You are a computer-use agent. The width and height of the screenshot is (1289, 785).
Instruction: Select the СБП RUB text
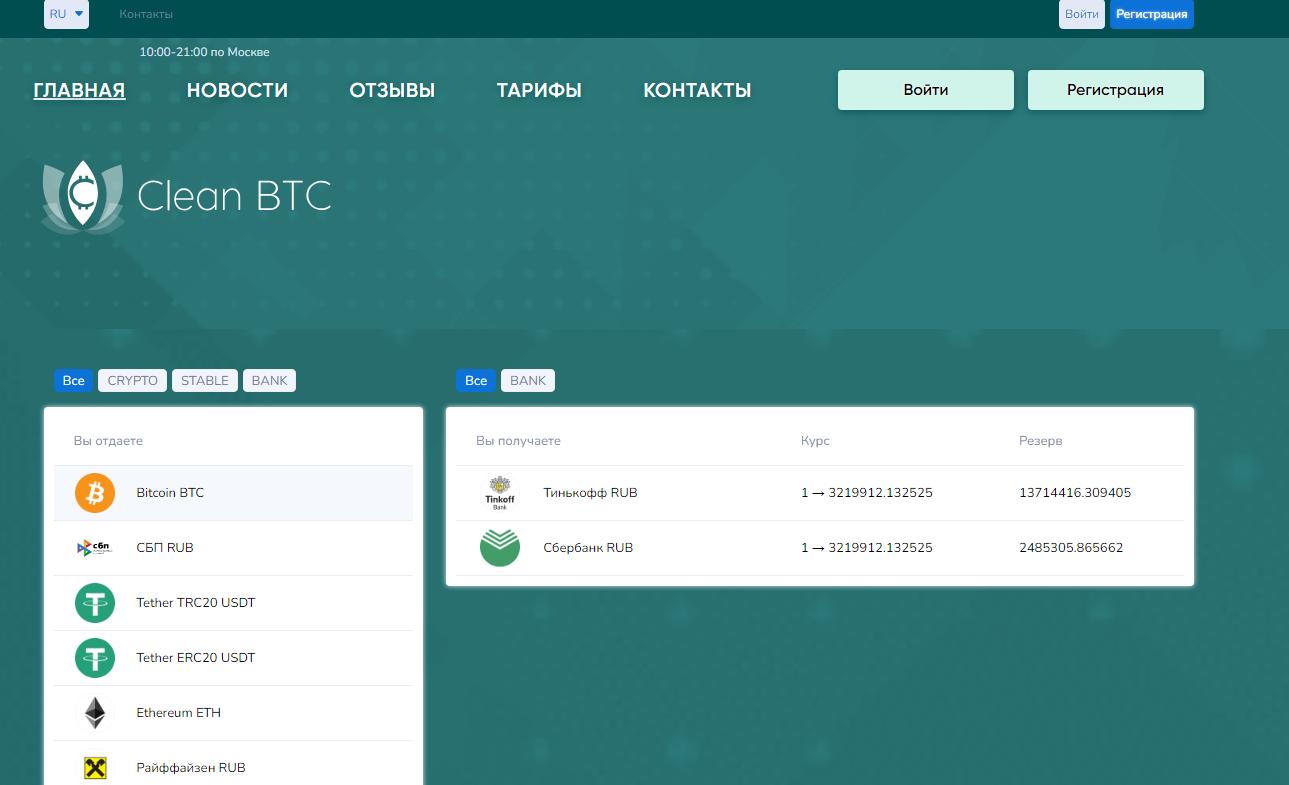click(165, 548)
